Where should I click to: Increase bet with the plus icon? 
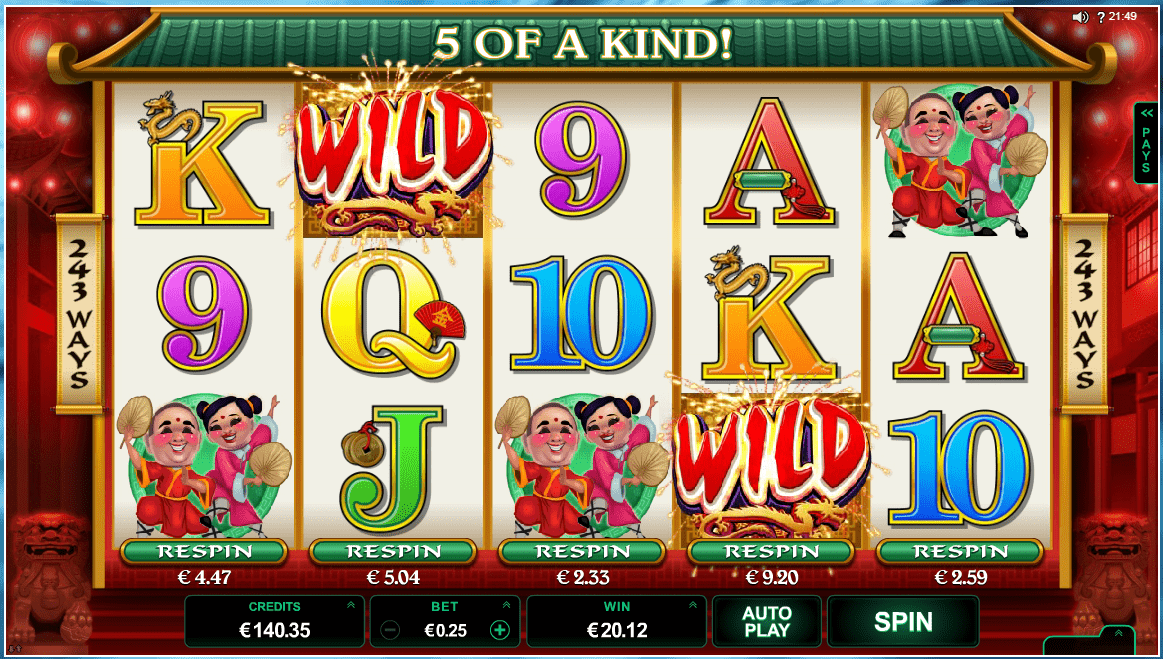coord(500,630)
